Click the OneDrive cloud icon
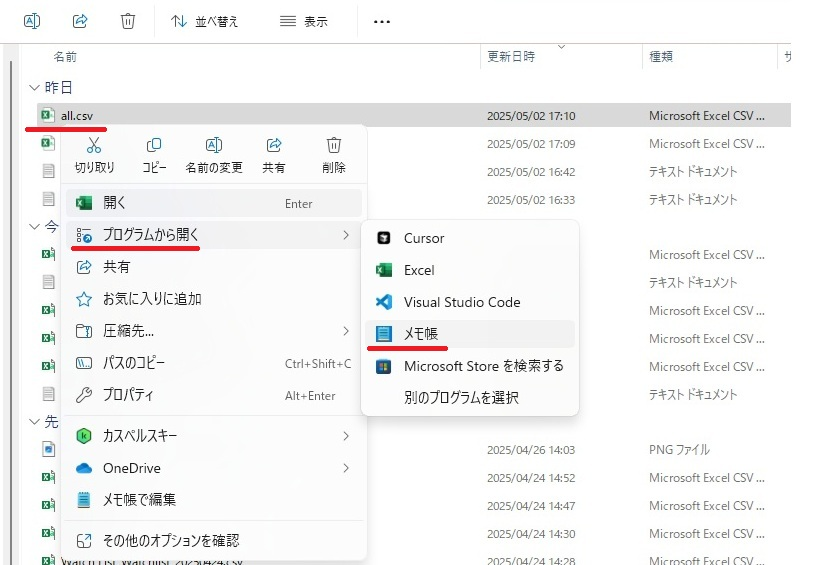This screenshot has height=565, width=817. 84,468
